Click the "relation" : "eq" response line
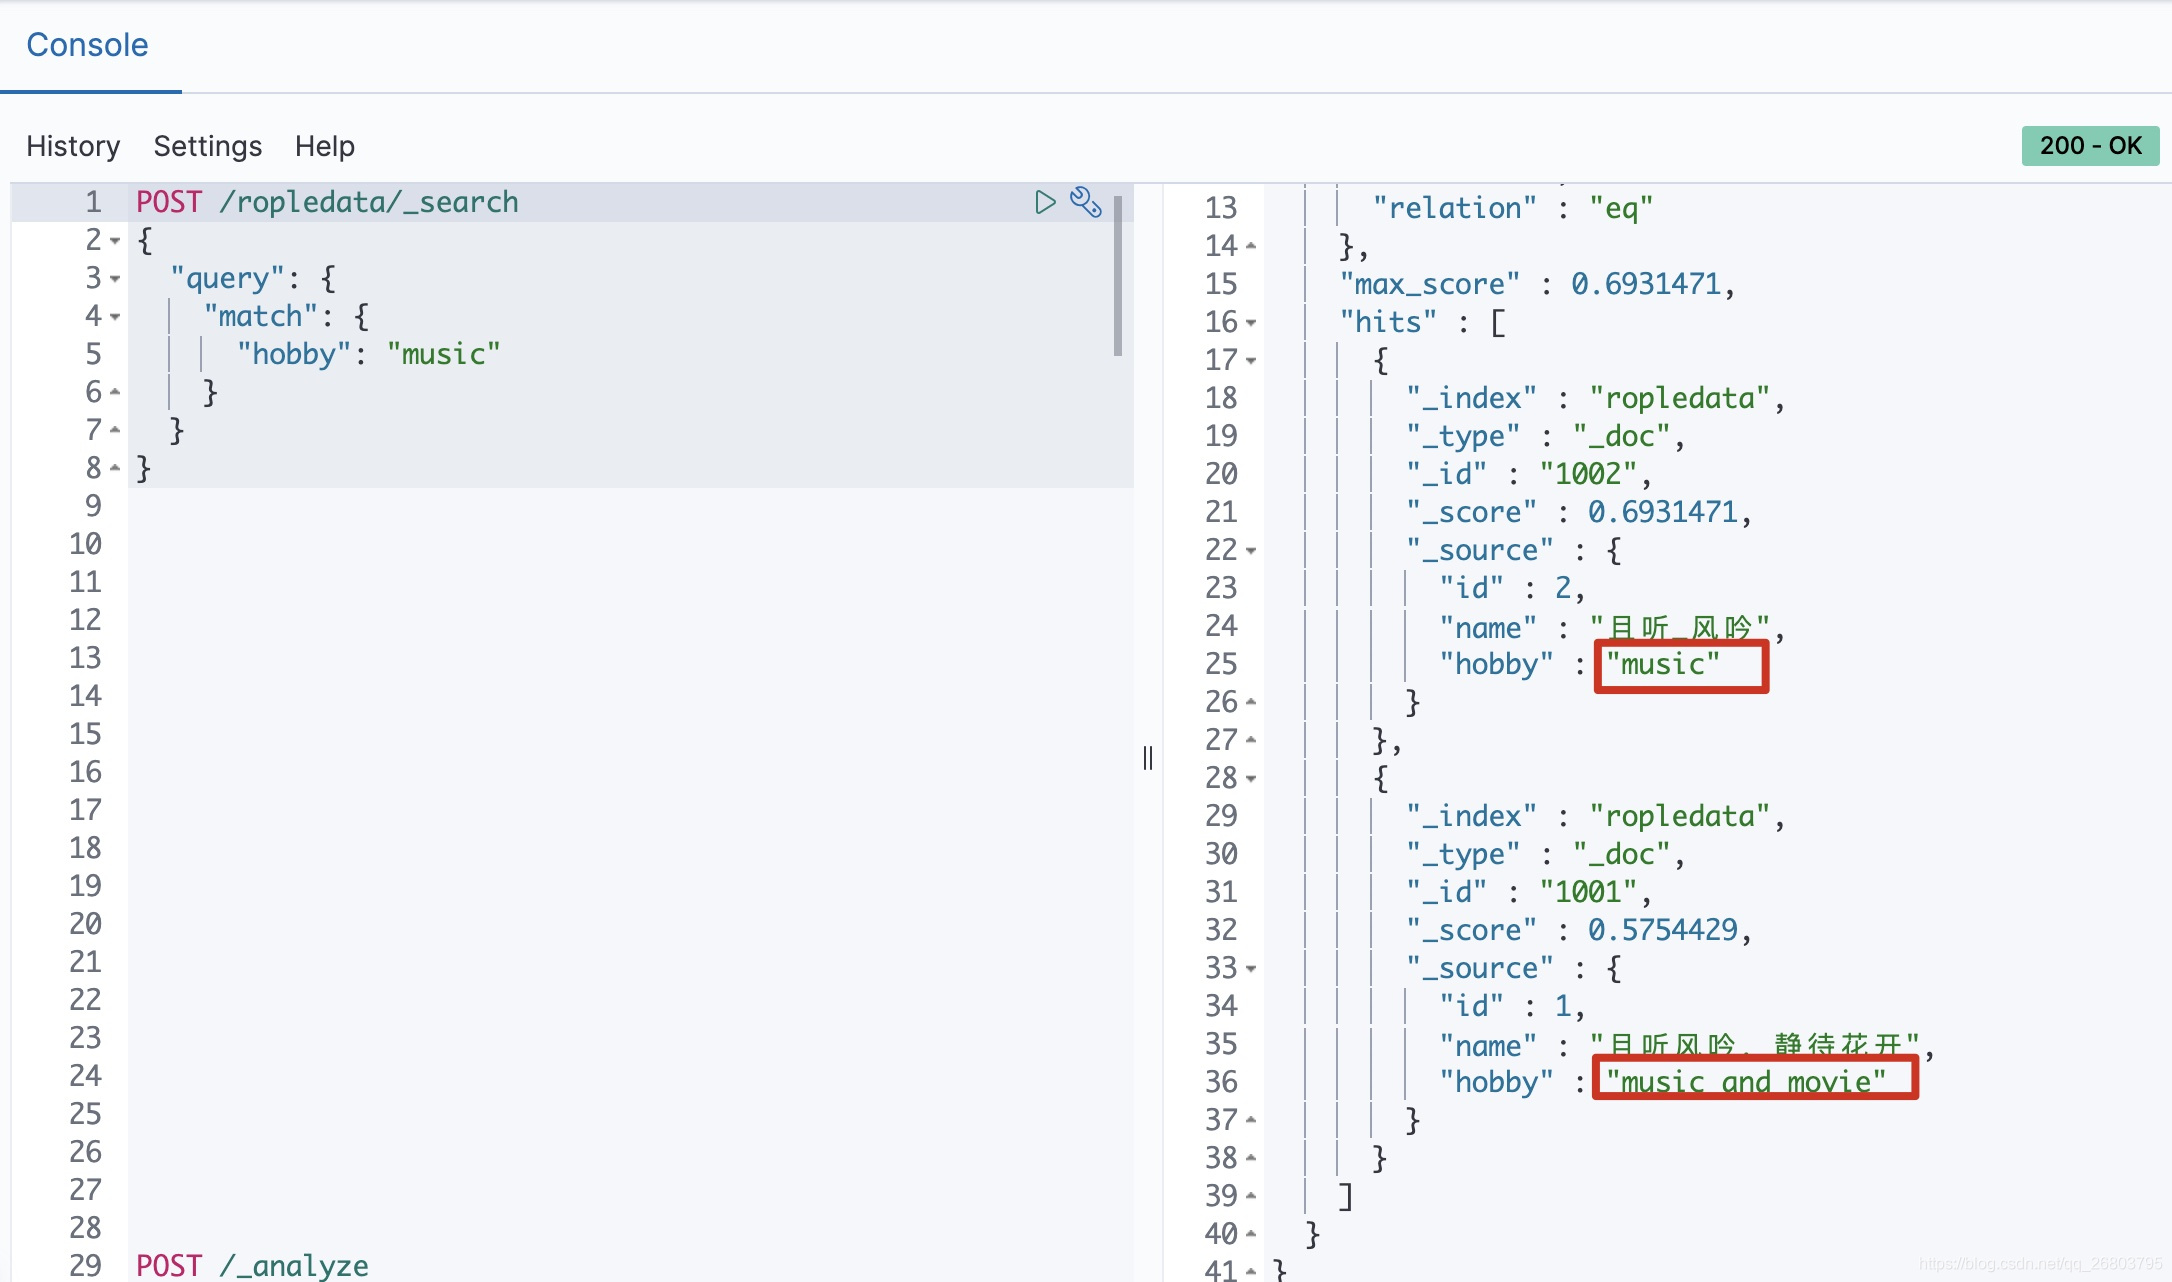Screen dimensions: 2172x1282 [x=1513, y=208]
